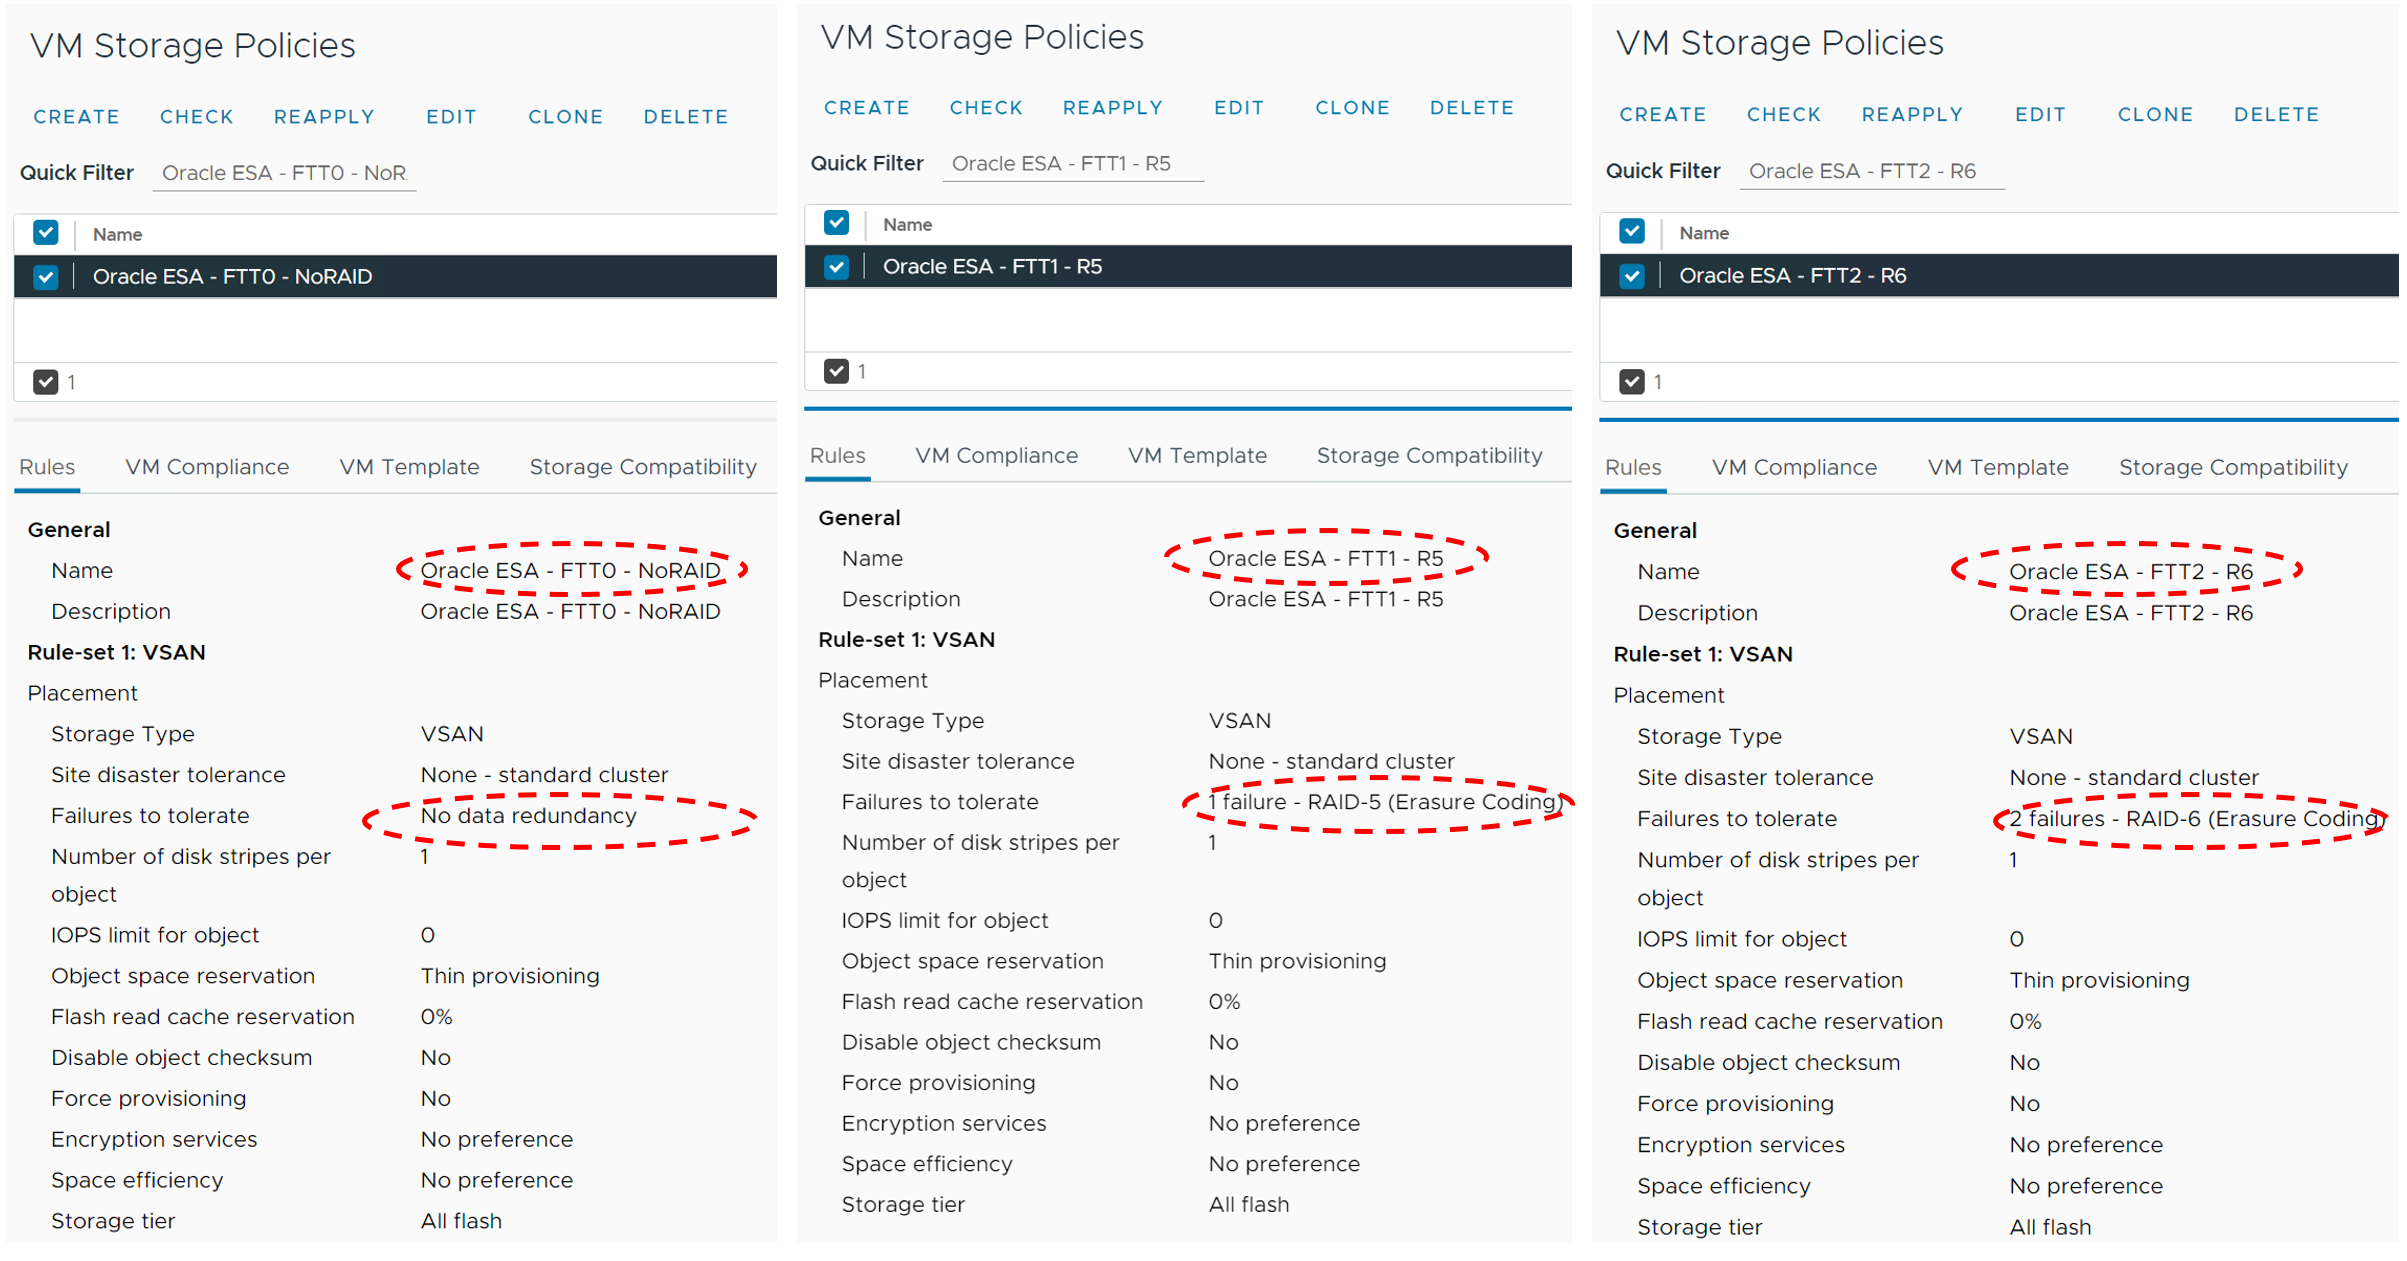Click EDIT above the FTT0 - NoRAID policy
Screen dimensions: 2407x1261
pos(451,117)
